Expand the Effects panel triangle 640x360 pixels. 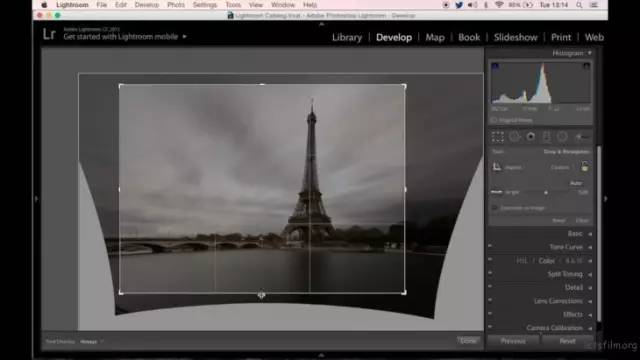(x=590, y=315)
